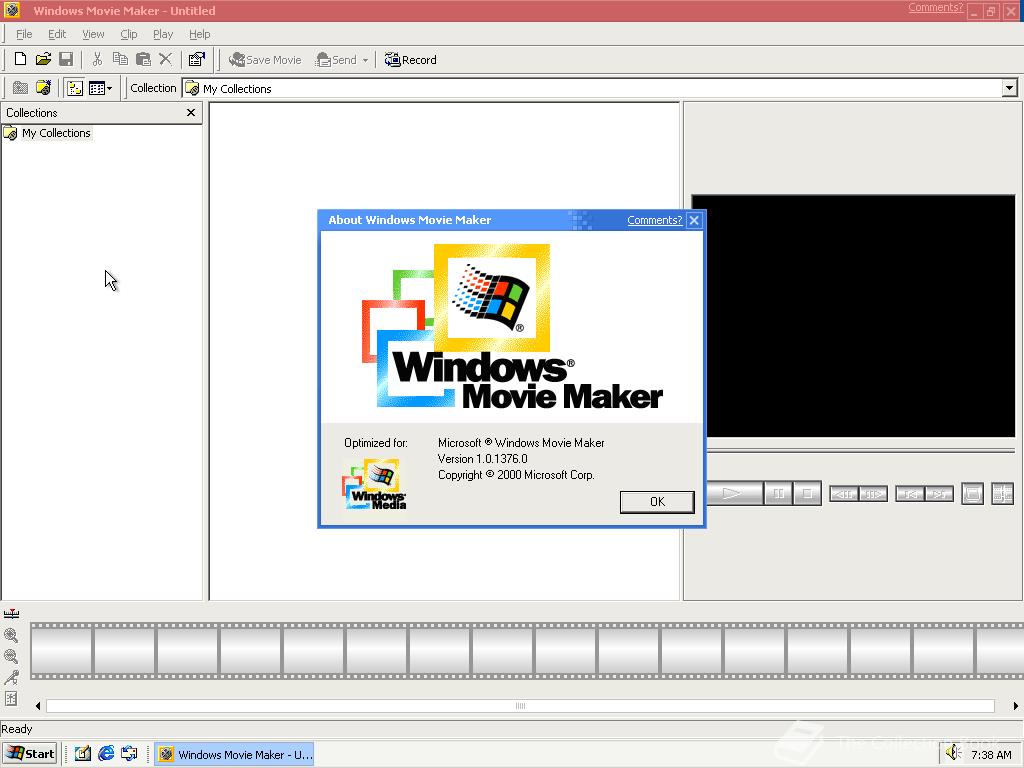Click the first storyboard frame

(61, 651)
